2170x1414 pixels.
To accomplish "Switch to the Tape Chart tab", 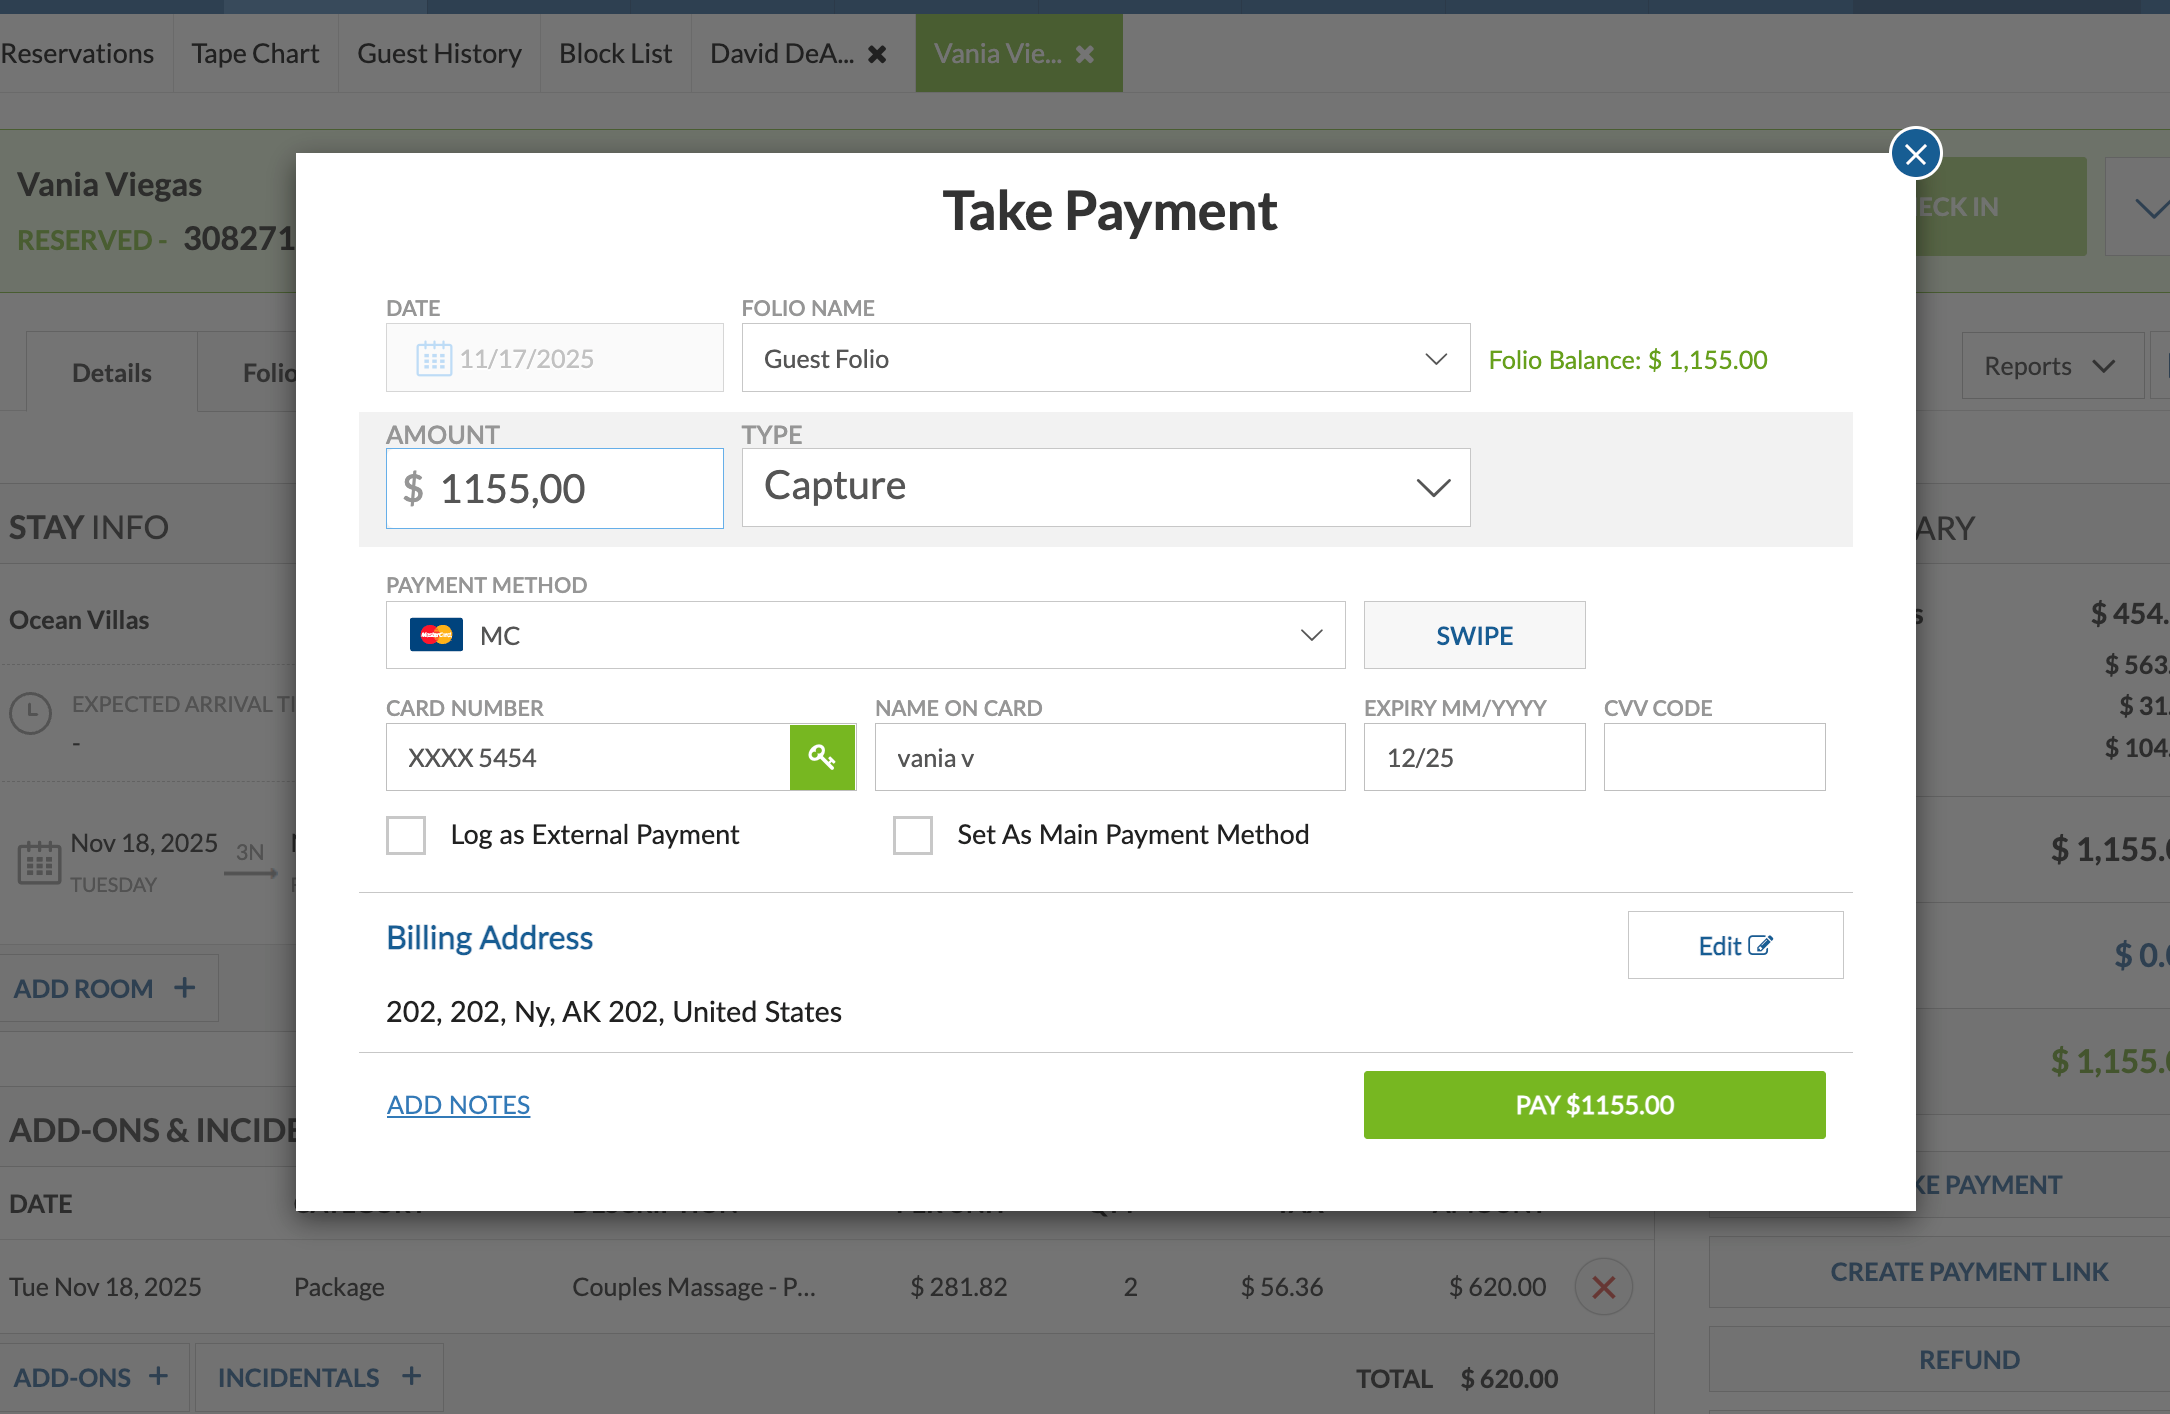I will pyautogui.click(x=255, y=54).
